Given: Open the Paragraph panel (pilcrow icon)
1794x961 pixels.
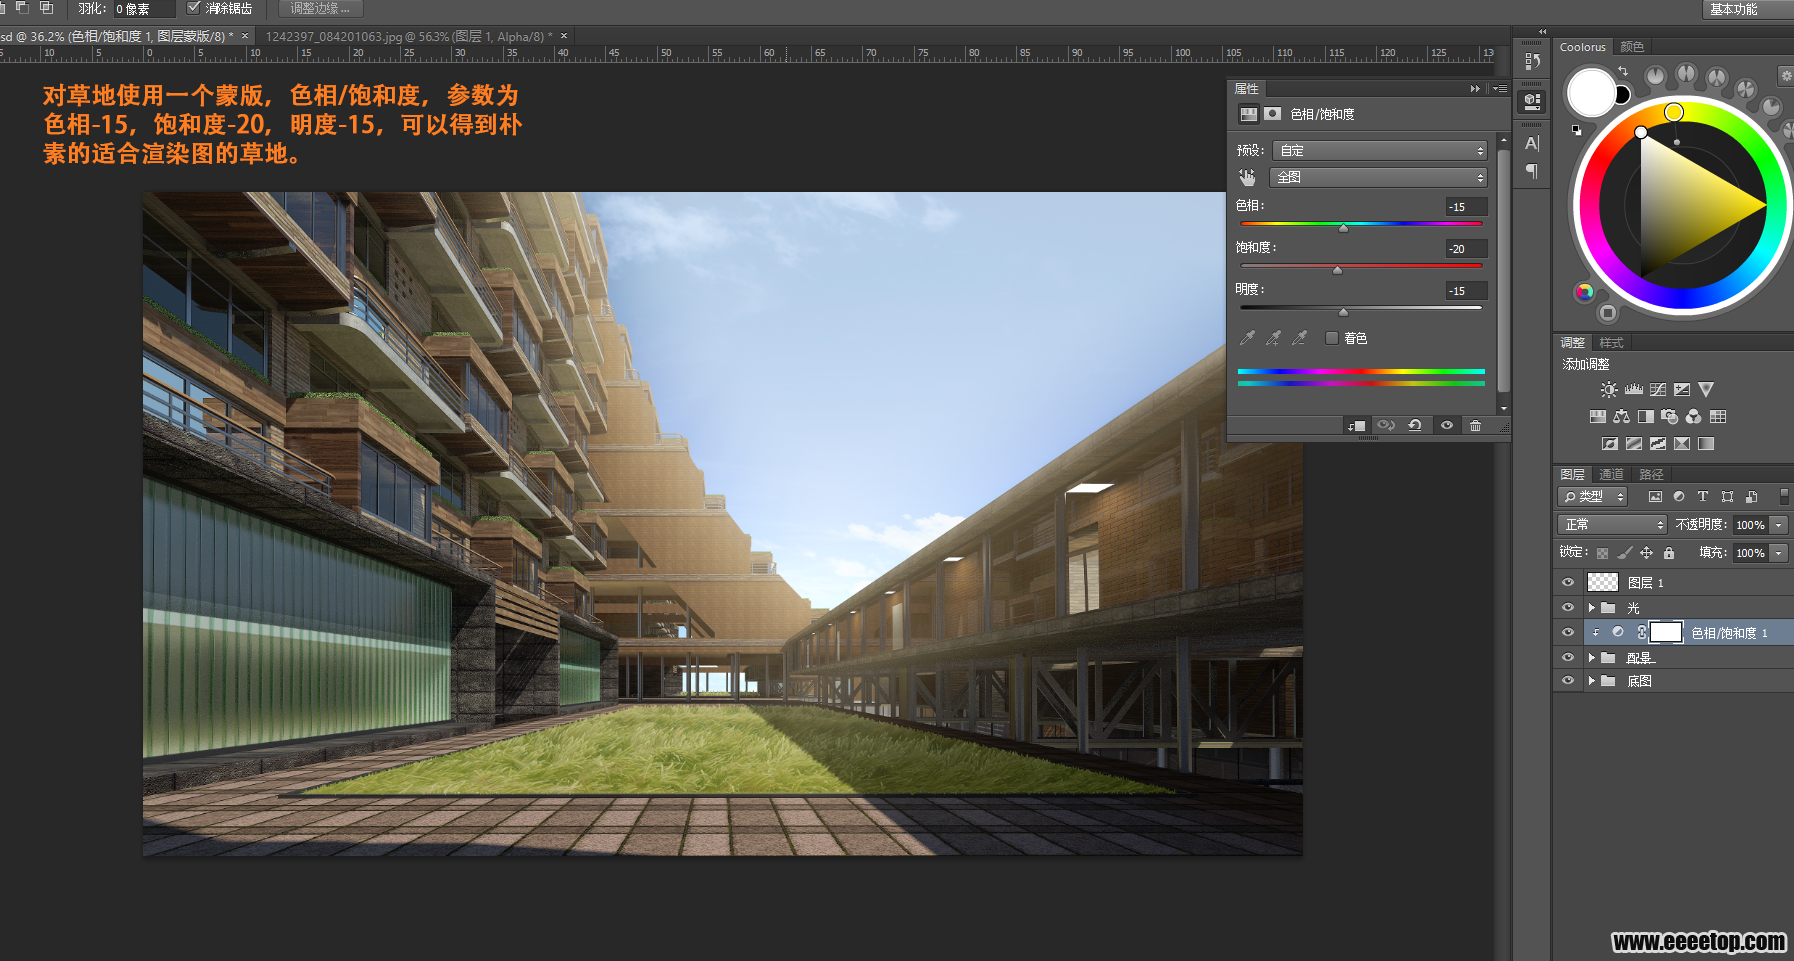Looking at the screenshot, I should click(1531, 171).
